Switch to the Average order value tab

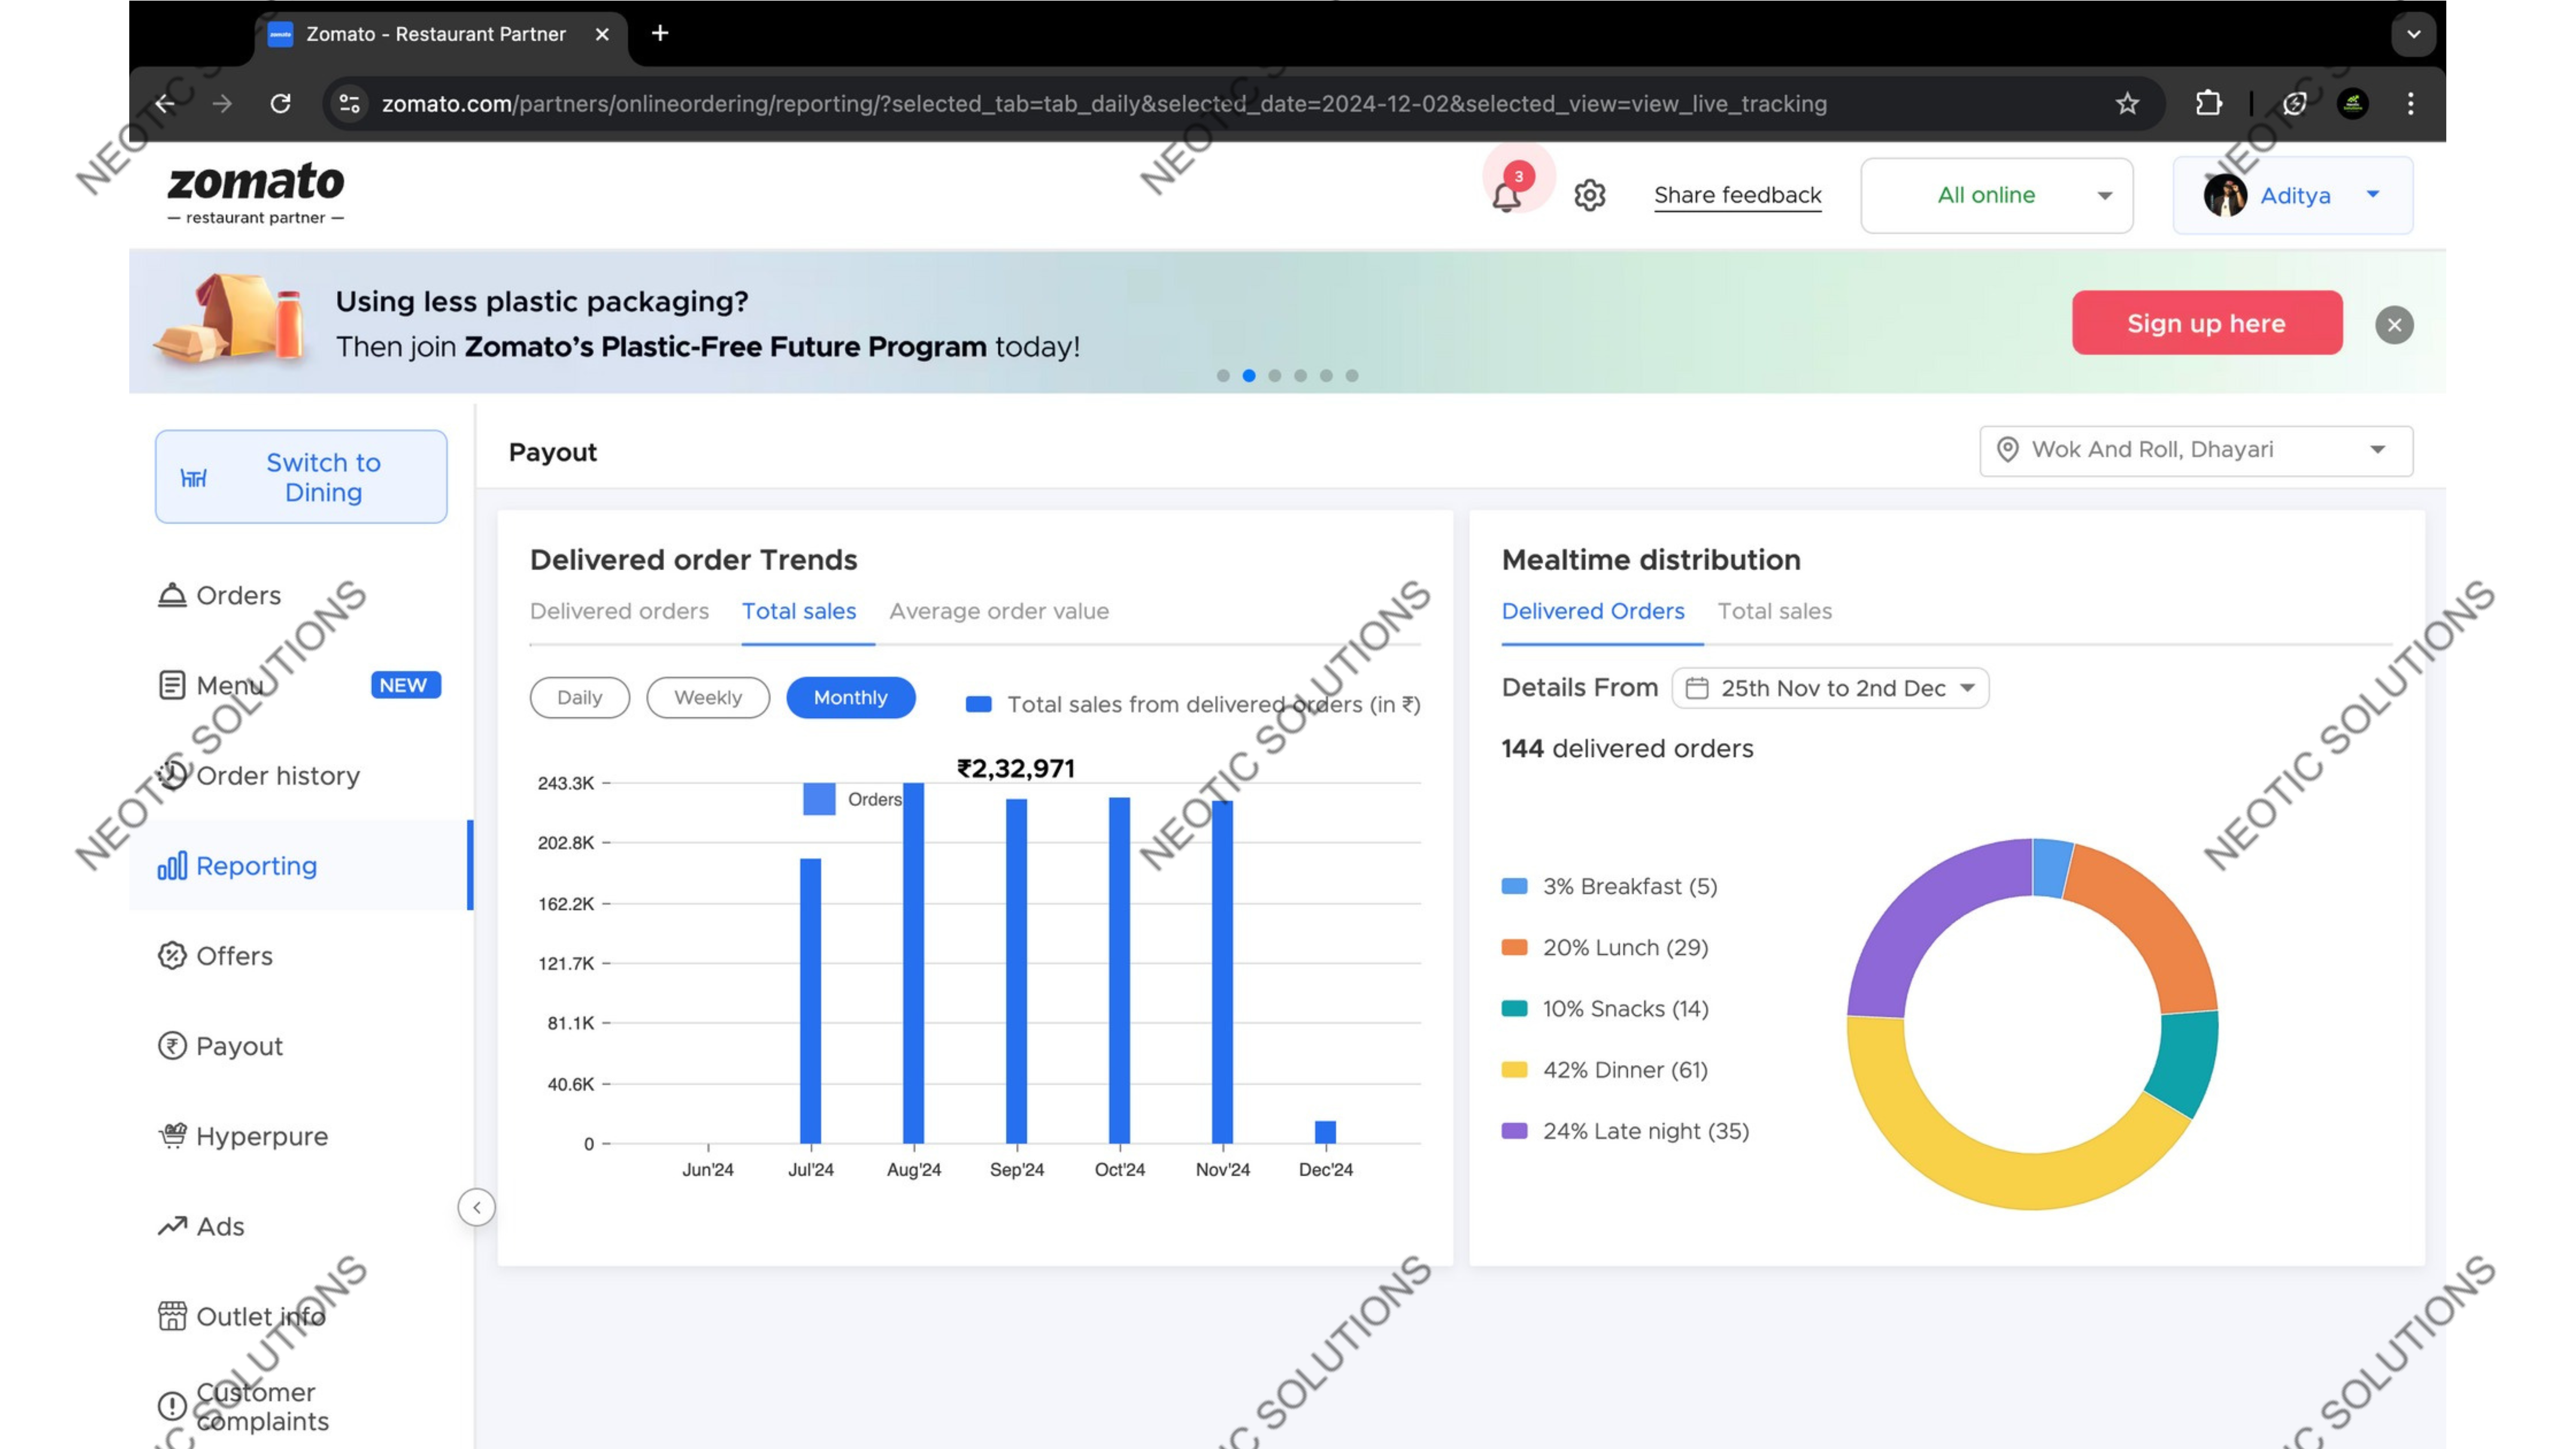tap(999, 611)
